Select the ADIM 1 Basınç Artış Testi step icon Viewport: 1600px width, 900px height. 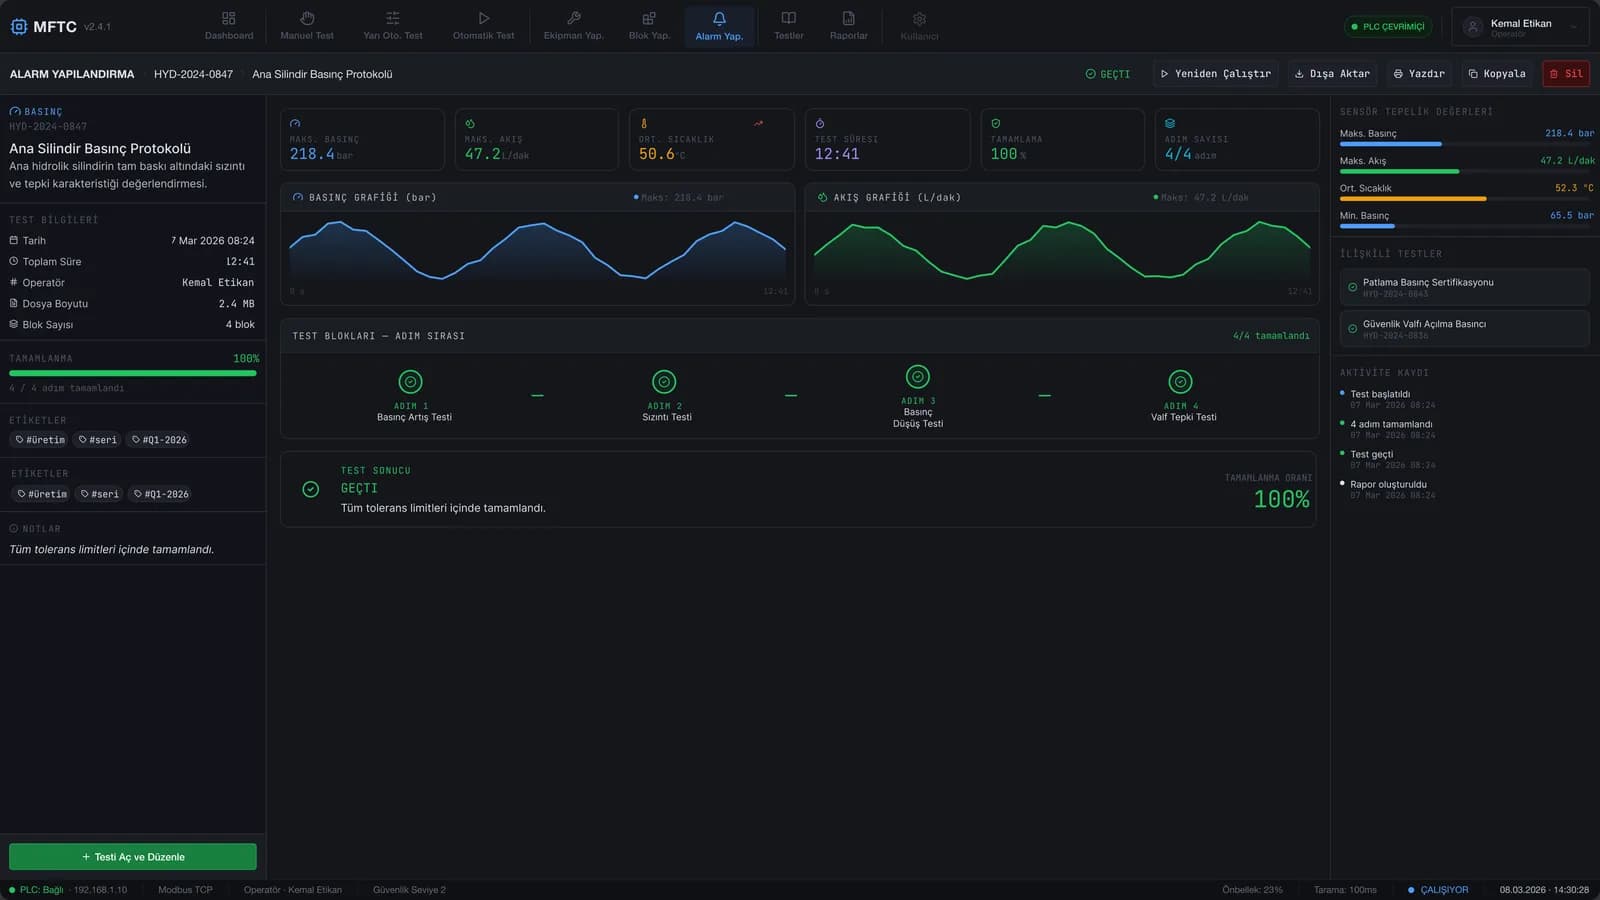click(x=410, y=382)
